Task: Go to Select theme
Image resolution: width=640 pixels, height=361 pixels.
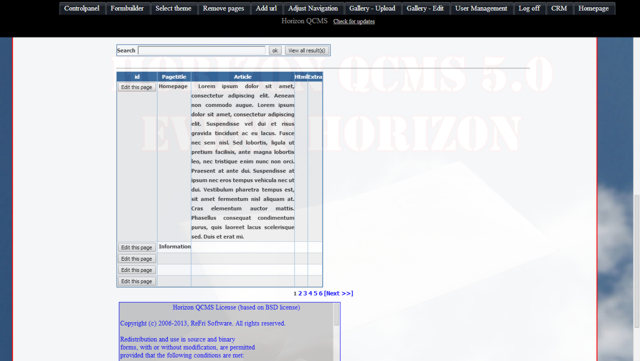Action: (173, 8)
